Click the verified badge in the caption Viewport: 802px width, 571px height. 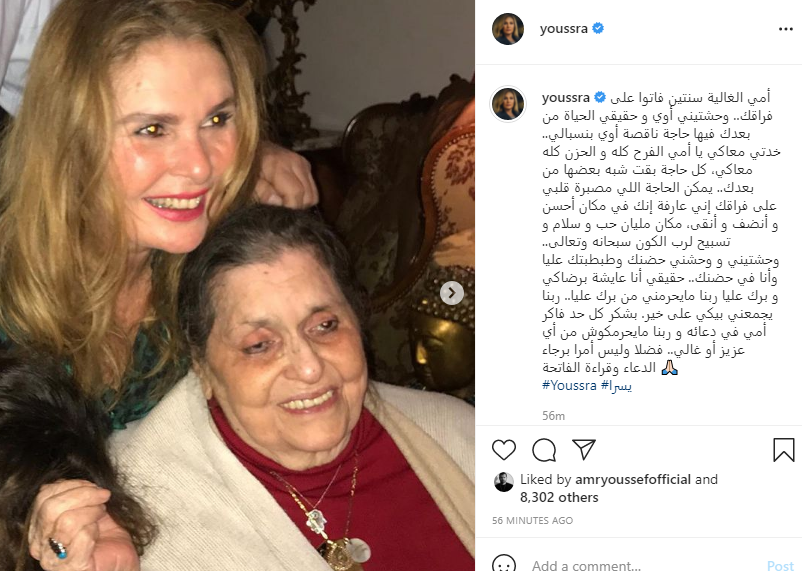(600, 97)
